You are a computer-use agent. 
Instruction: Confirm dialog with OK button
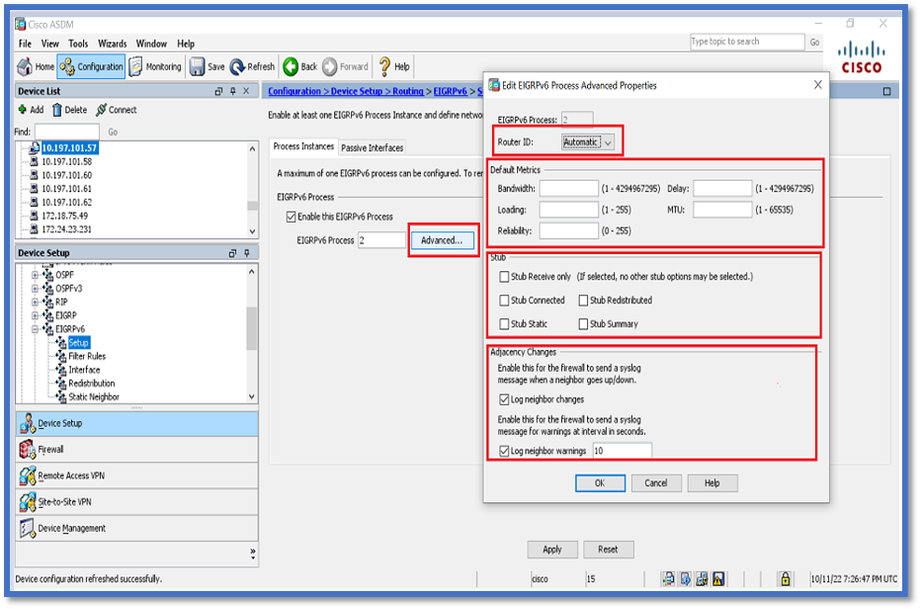click(600, 484)
